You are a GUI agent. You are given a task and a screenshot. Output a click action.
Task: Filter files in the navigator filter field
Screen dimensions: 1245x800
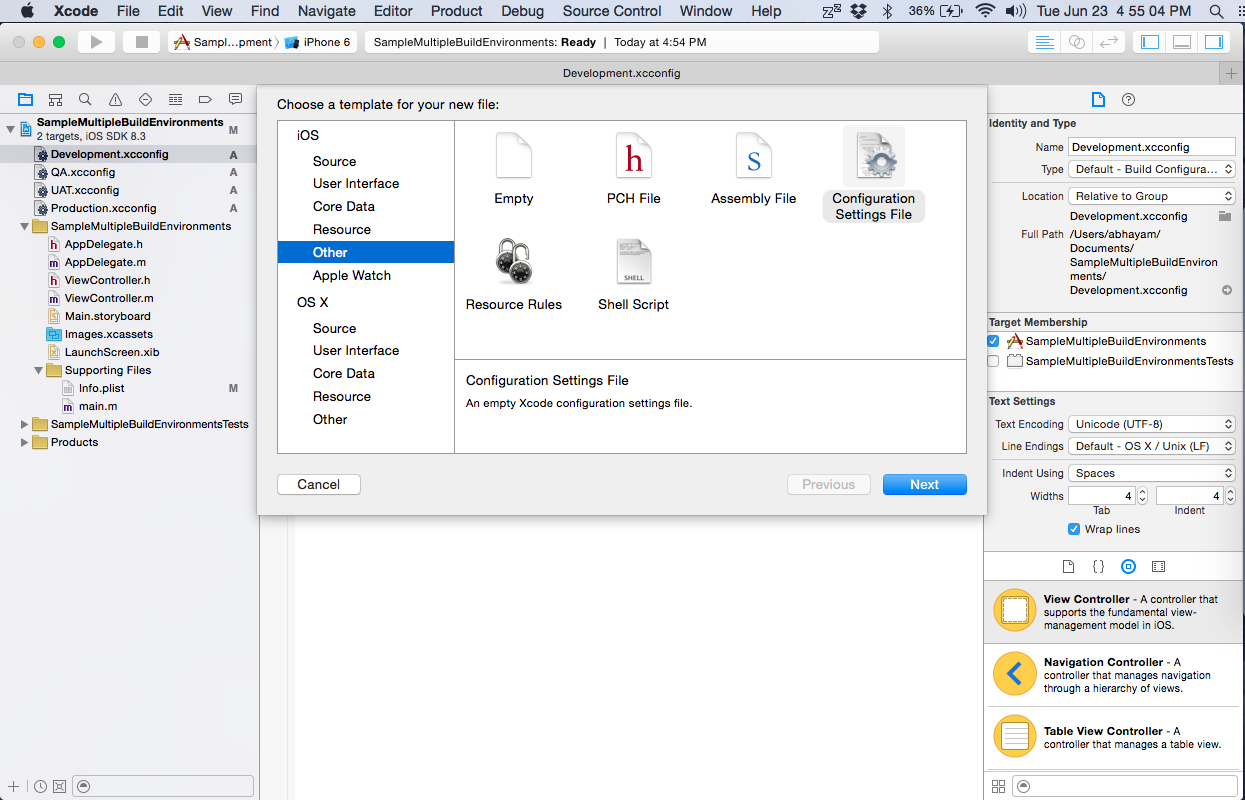tap(164, 786)
